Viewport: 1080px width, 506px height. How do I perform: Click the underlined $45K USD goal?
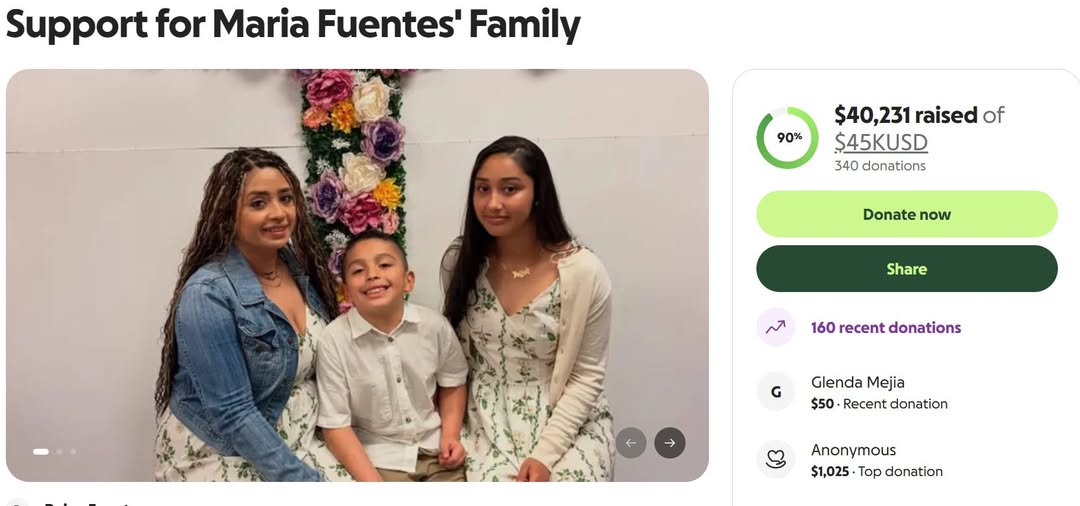[x=881, y=142]
